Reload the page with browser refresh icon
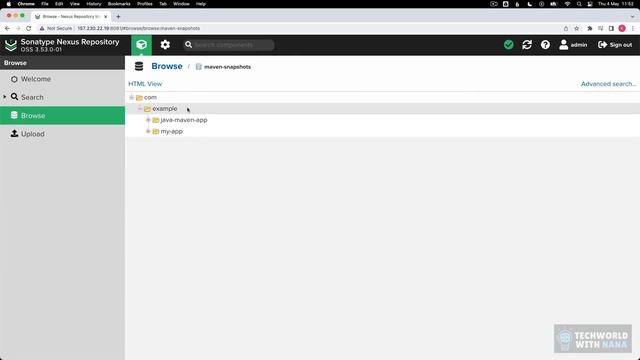Viewport: 640px width, 360px height. click(x=29, y=28)
